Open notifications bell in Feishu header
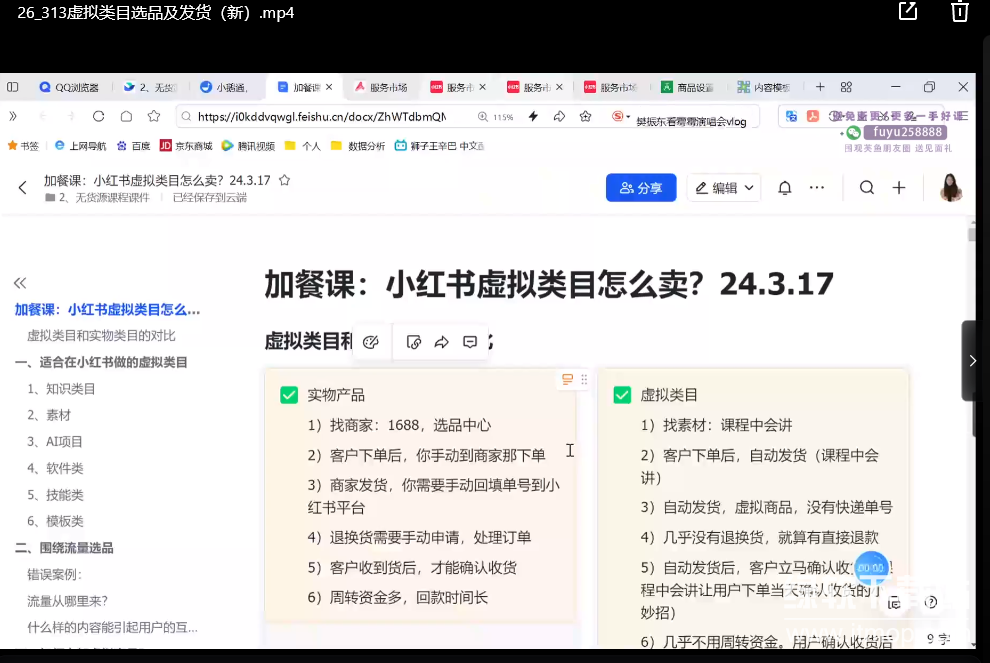The image size is (990, 663). 784,188
